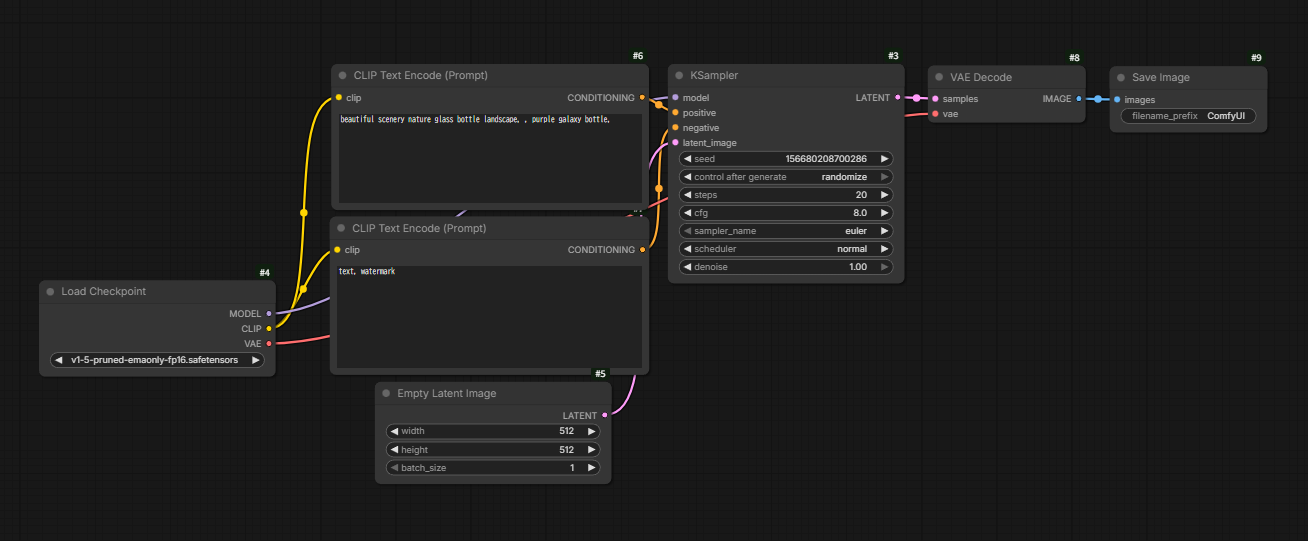The width and height of the screenshot is (1308, 541).
Task: Click the LATENT output port on KSampler
Action: click(897, 98)
